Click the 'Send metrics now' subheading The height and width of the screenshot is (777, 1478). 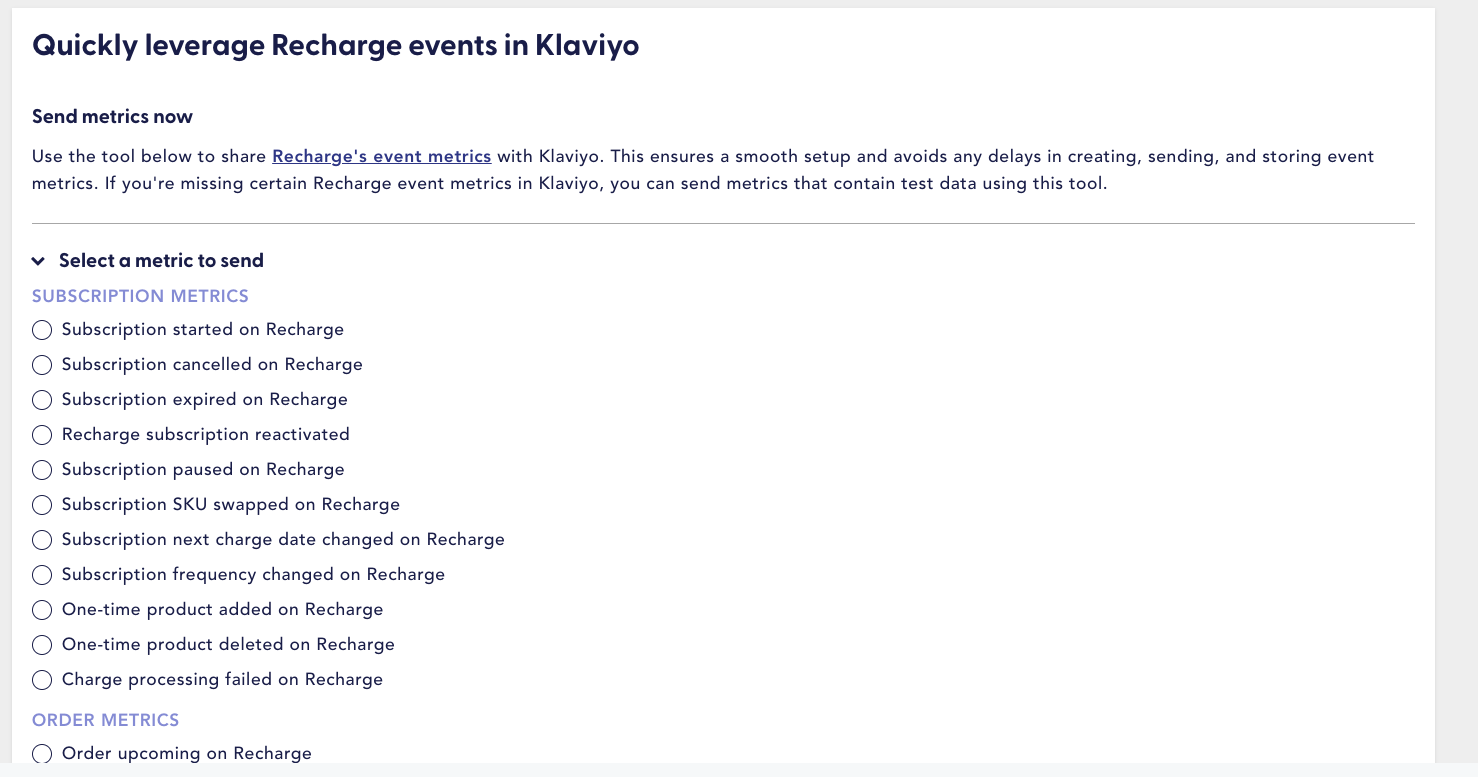[112, 117]
